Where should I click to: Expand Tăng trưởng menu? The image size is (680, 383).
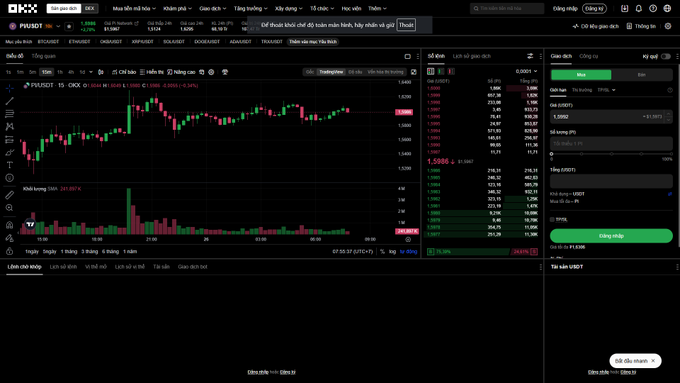pos(251,8)
